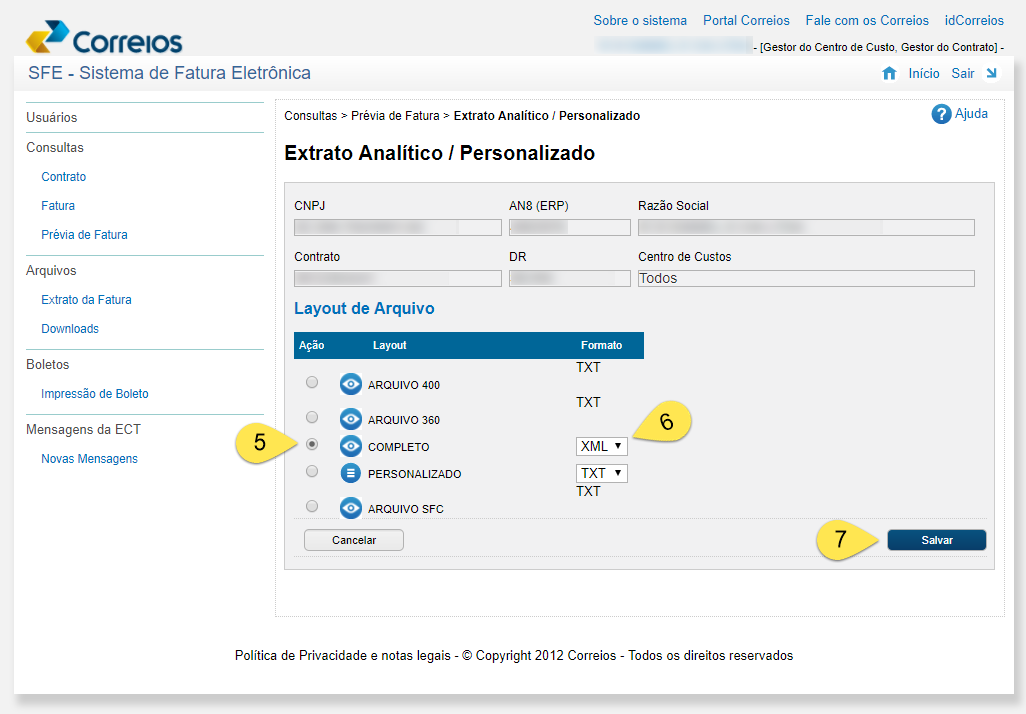Image resolution: width=1026 pixels, height=714 pixels.
Task: Click the Layout column header
Action: click(389, 345)
